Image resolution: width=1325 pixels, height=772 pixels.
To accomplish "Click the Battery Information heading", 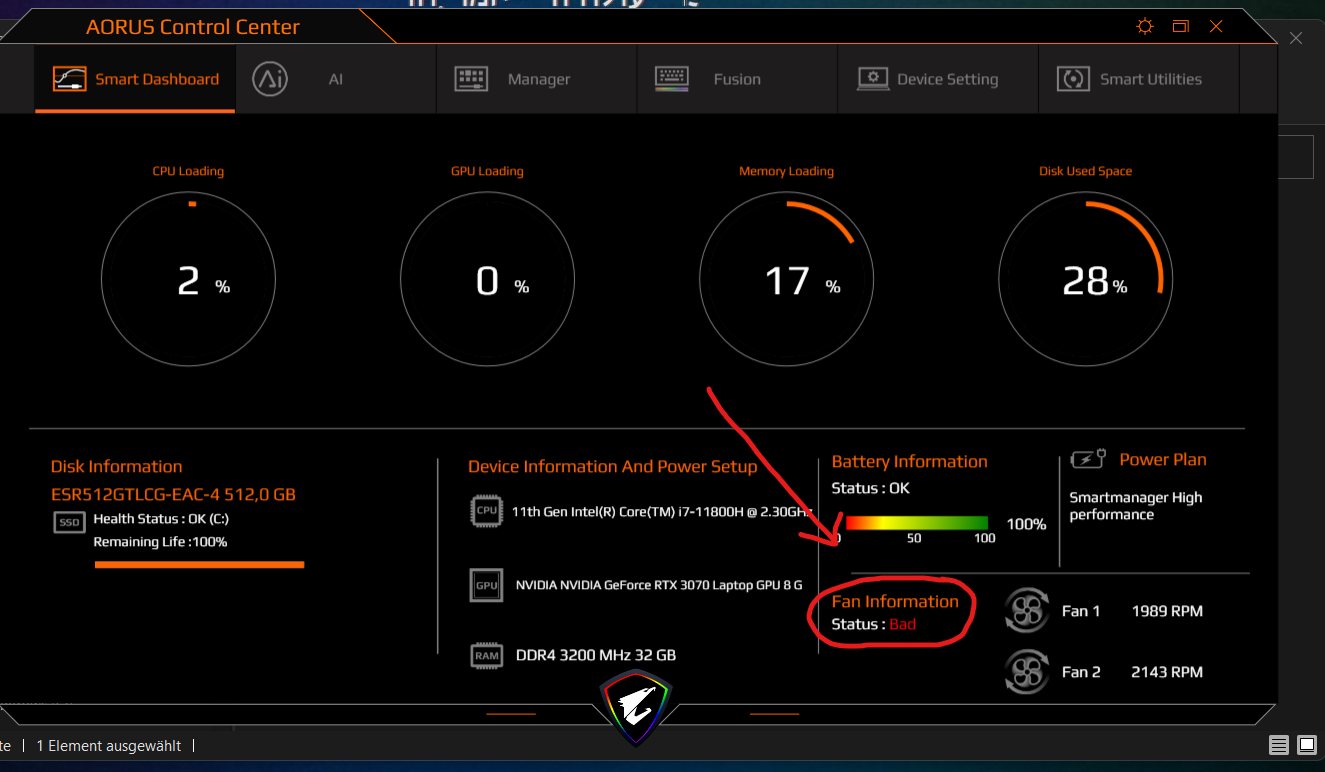I will 910,462.
